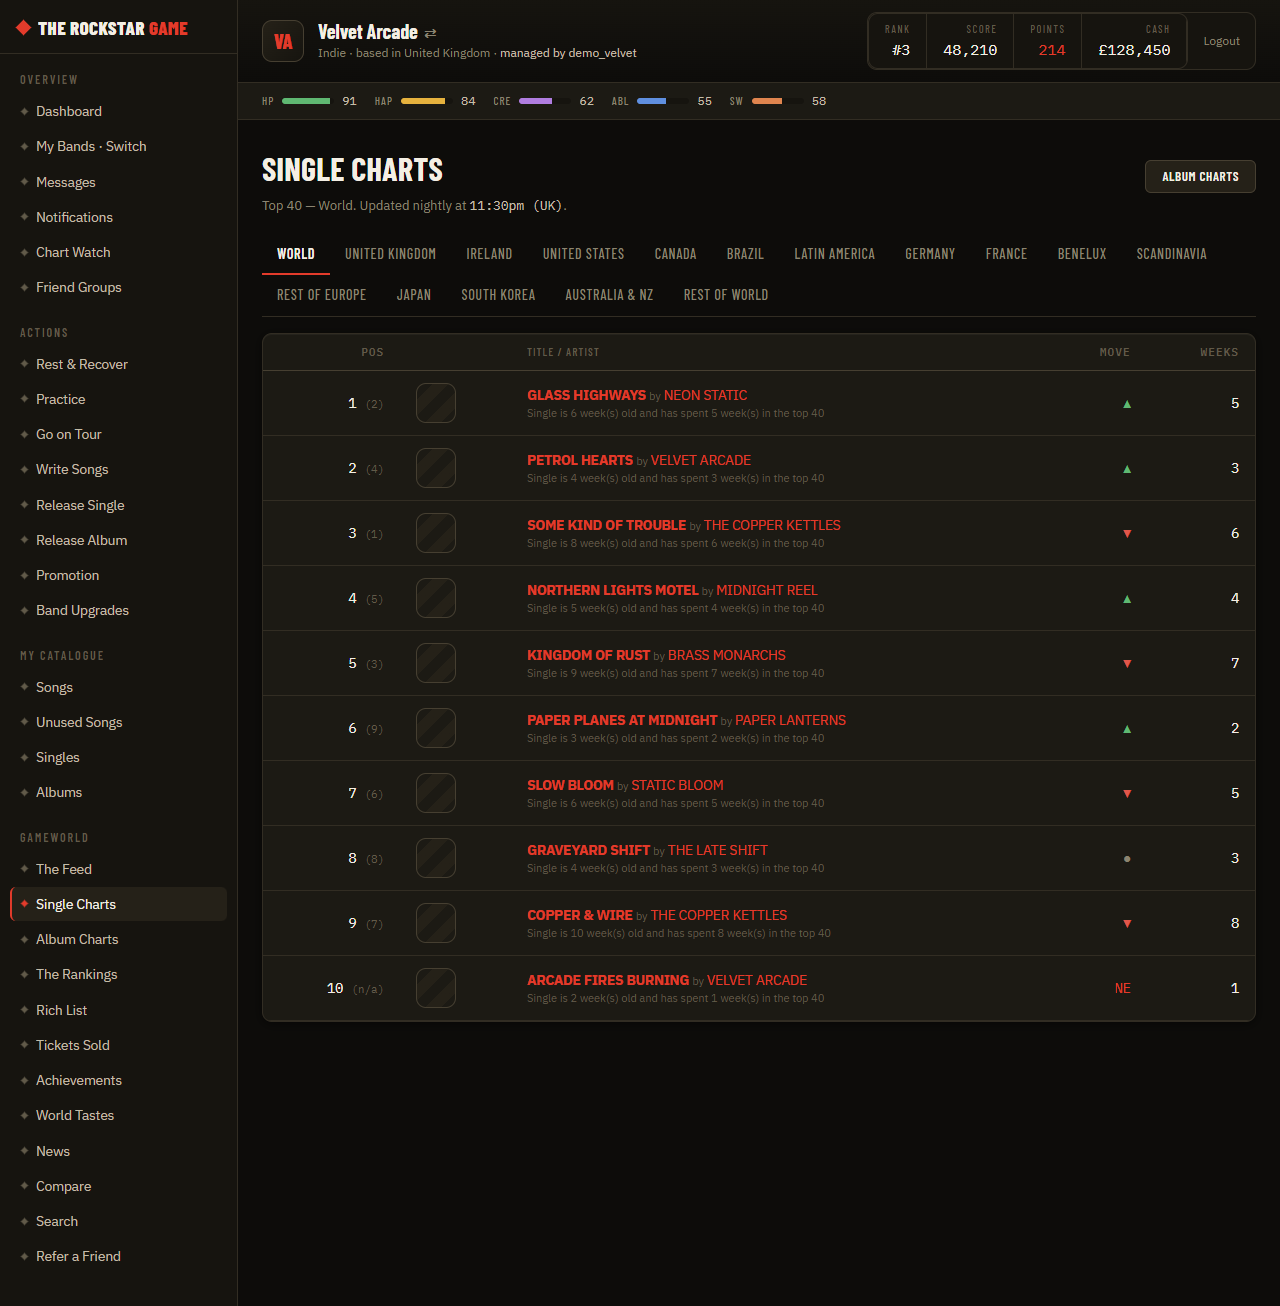The image size is (1280, 1306).
Task: Switch to the Rest of Europe tab
Action: pos(321,295)
